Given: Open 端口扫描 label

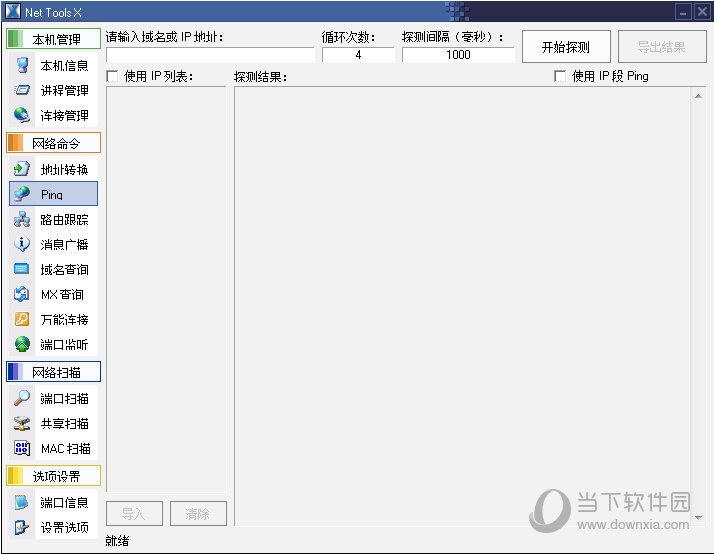Looking at the screenshot, I should (64, 398).
